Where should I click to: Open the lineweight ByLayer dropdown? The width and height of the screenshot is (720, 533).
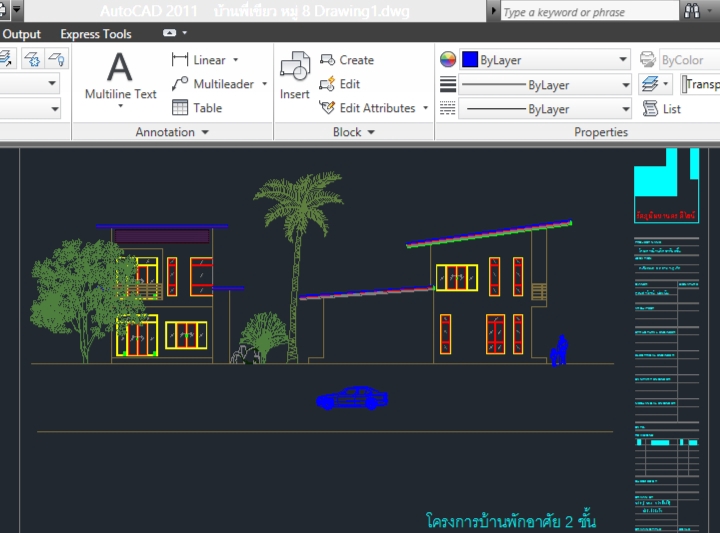[x=625, y=85]
